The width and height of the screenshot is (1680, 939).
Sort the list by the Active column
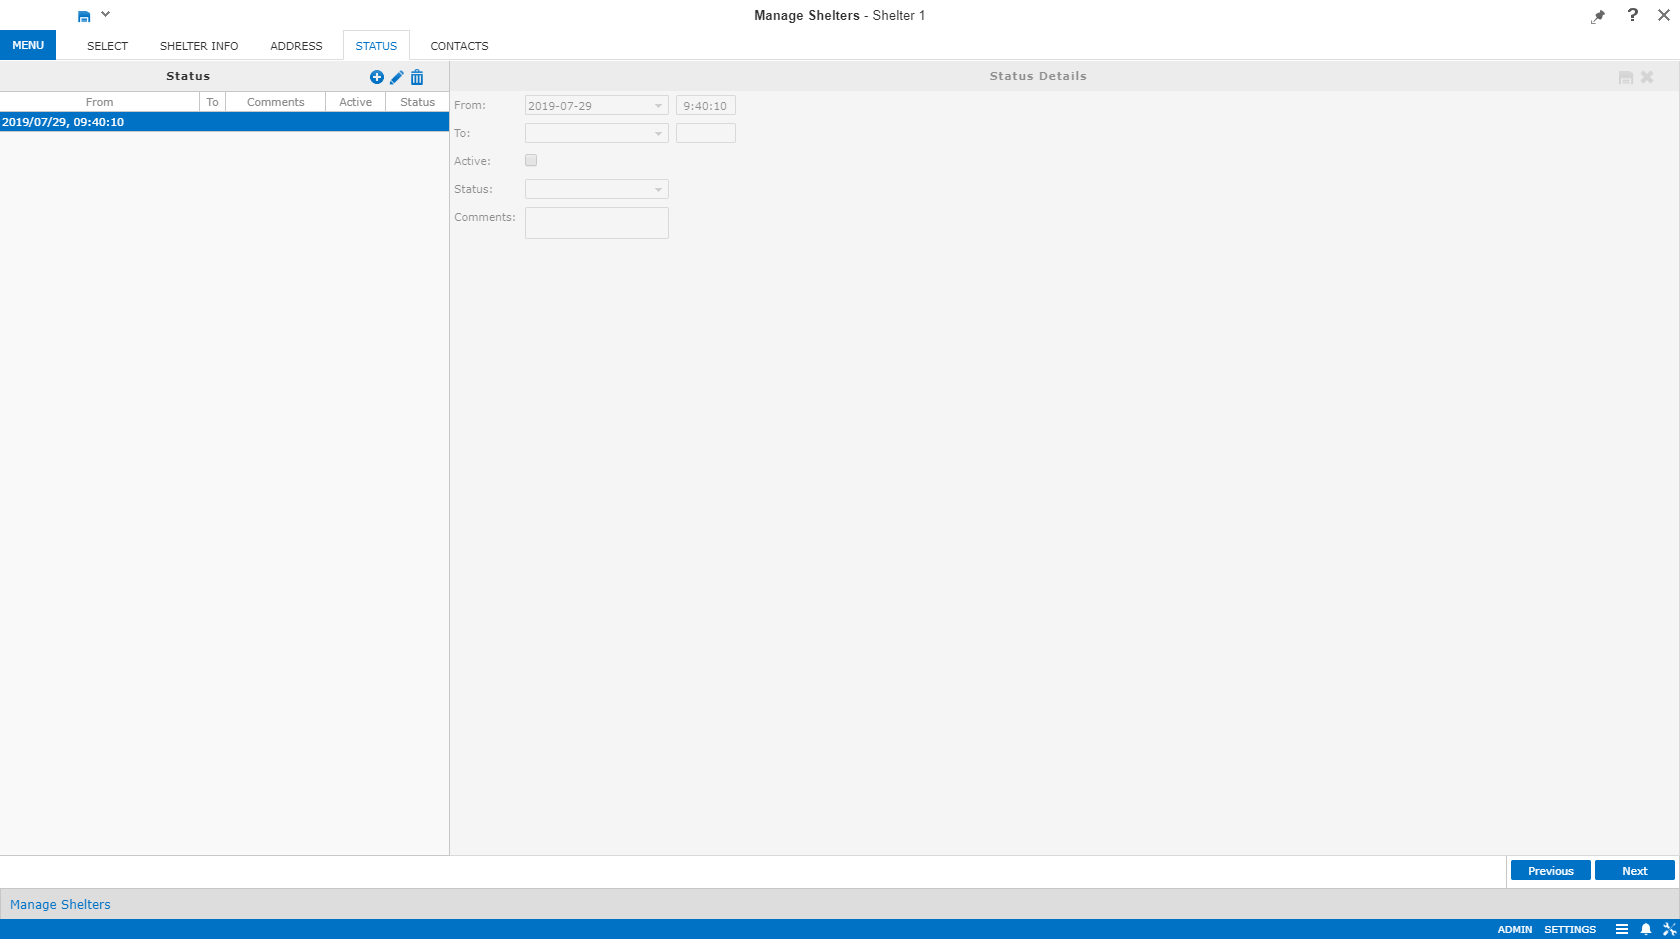coord(355,101)
